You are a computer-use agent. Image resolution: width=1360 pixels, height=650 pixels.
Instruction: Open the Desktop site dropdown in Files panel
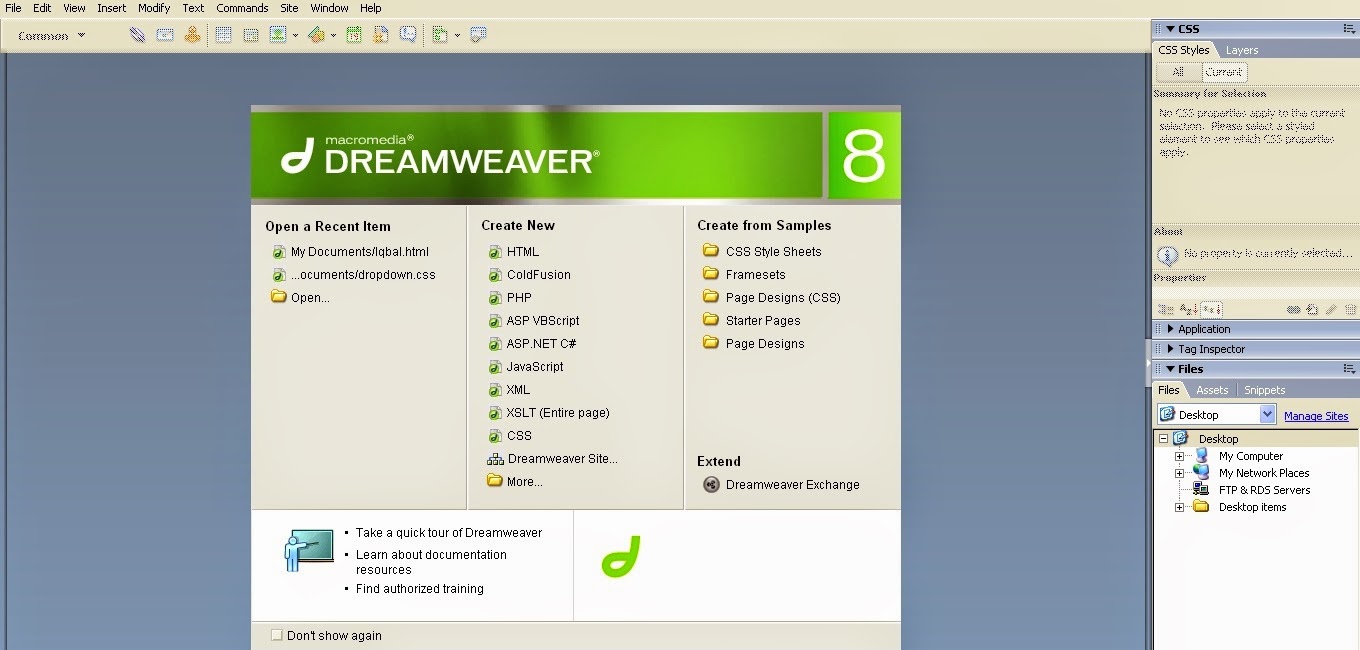point(1270,413)
